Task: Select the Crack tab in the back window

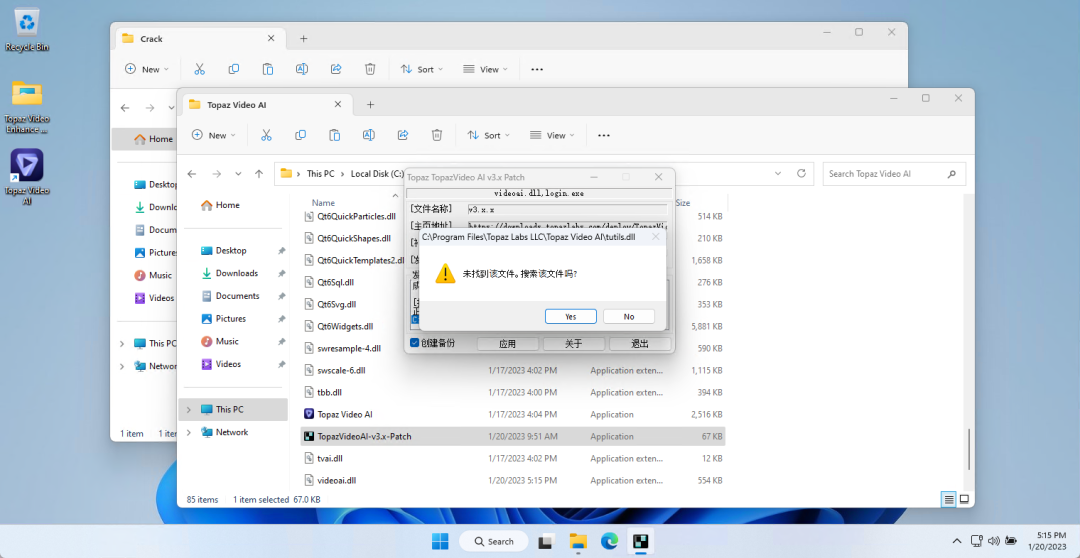Action: click(199, 39)
